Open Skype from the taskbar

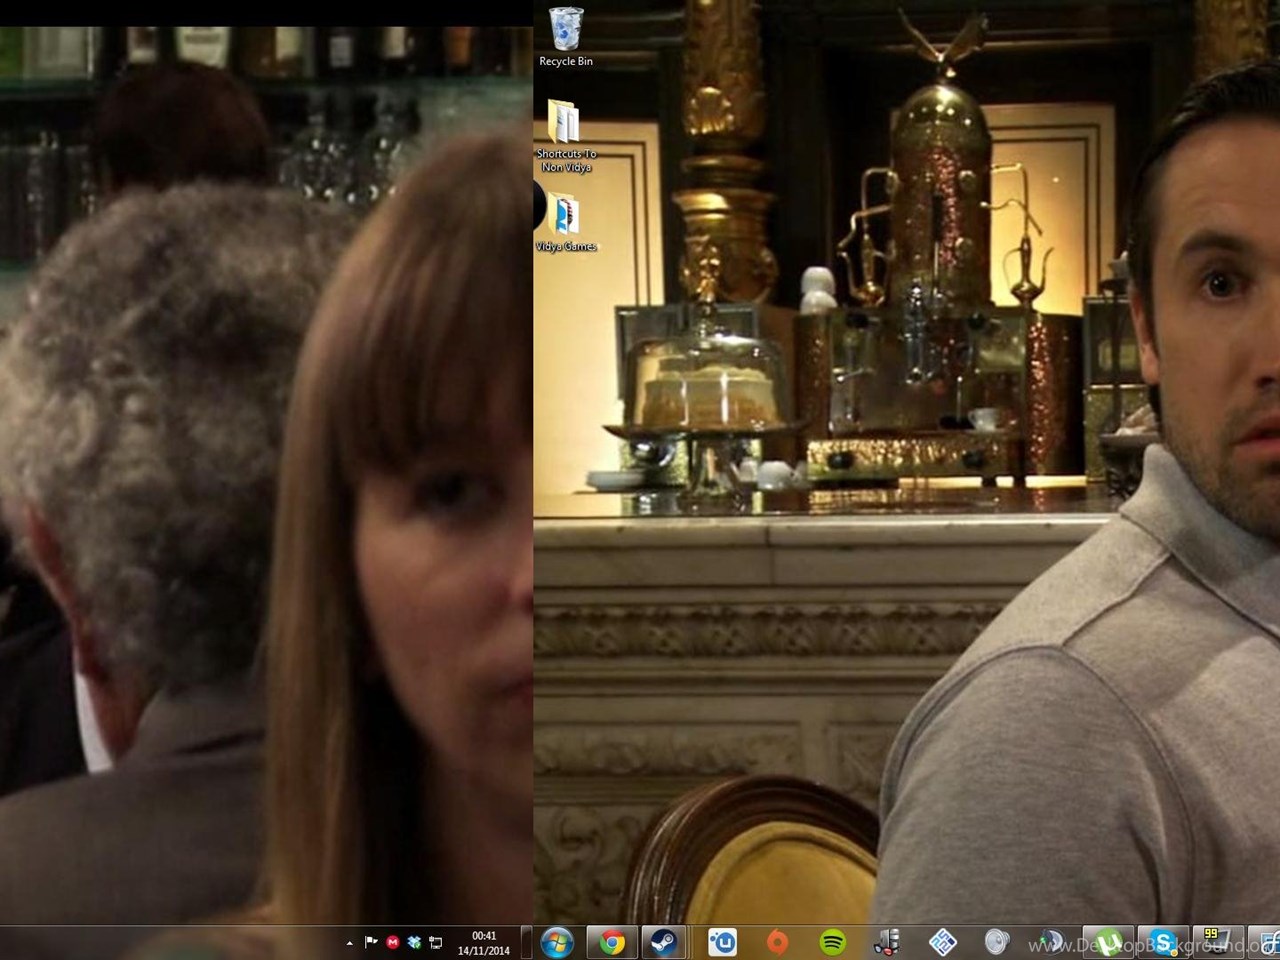tap(1162, 942)
